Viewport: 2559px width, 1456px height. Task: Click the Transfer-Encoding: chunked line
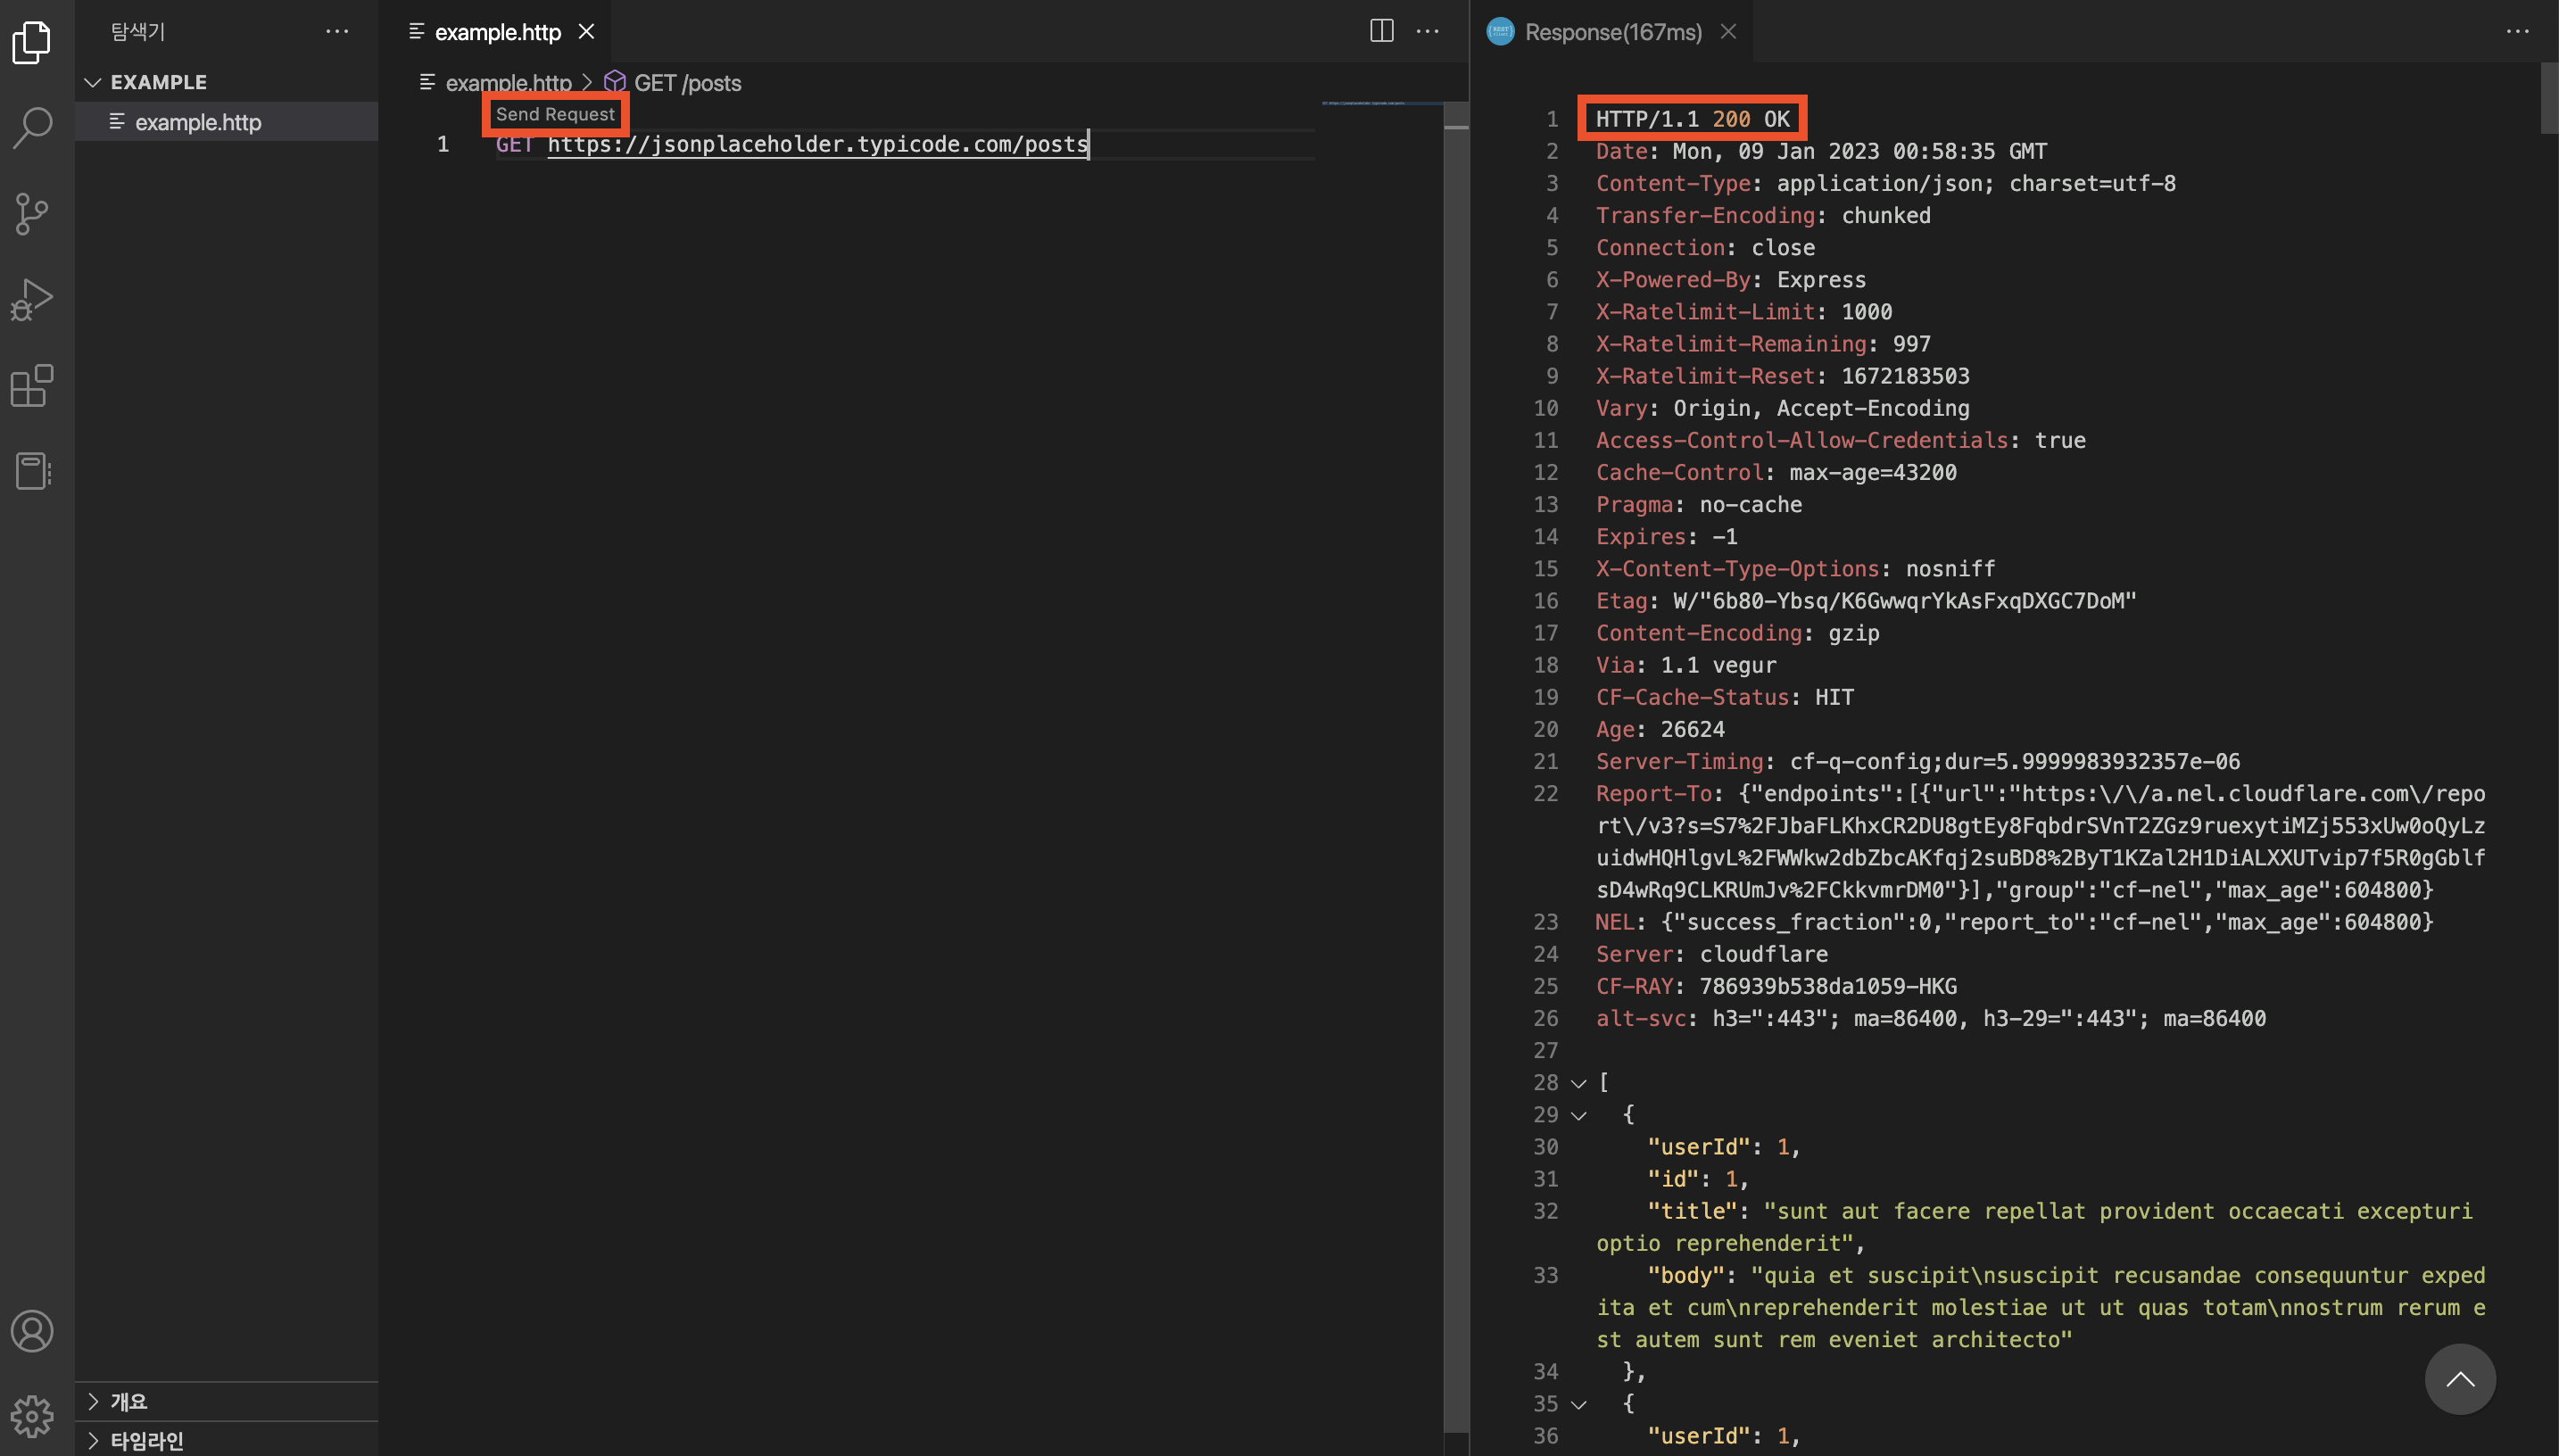1762,215
